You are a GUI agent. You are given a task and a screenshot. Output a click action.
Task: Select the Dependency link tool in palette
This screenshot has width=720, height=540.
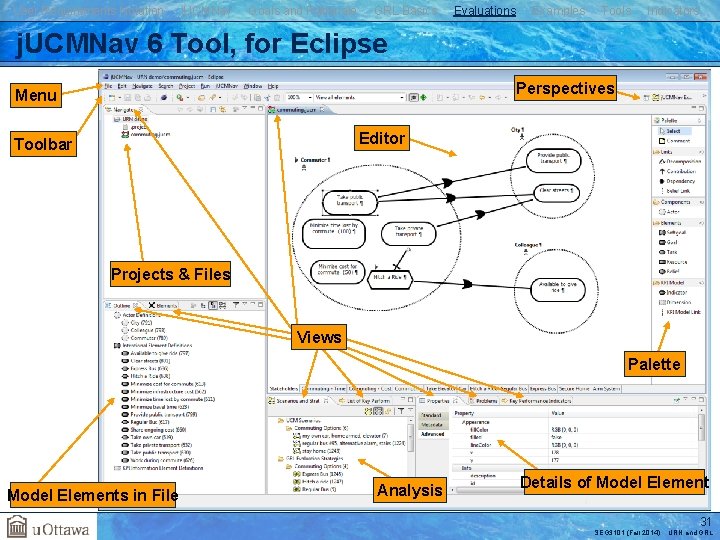[677, 181]
